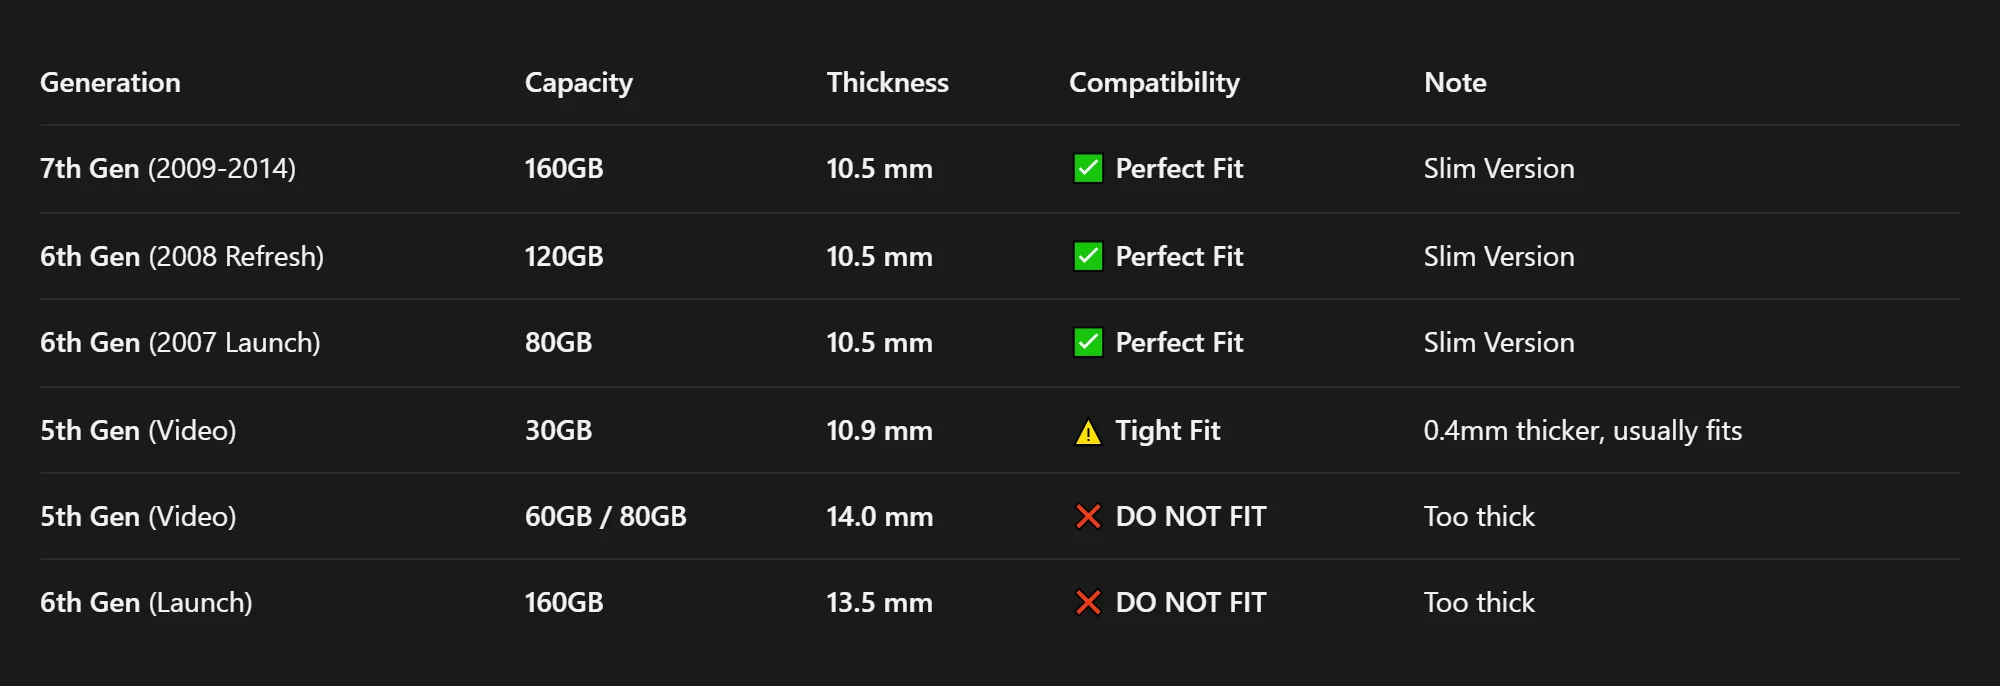Click the yellow warning triangle beside Tight Fit
This screenshot has width=2000, height=686.
[1088, 431]
